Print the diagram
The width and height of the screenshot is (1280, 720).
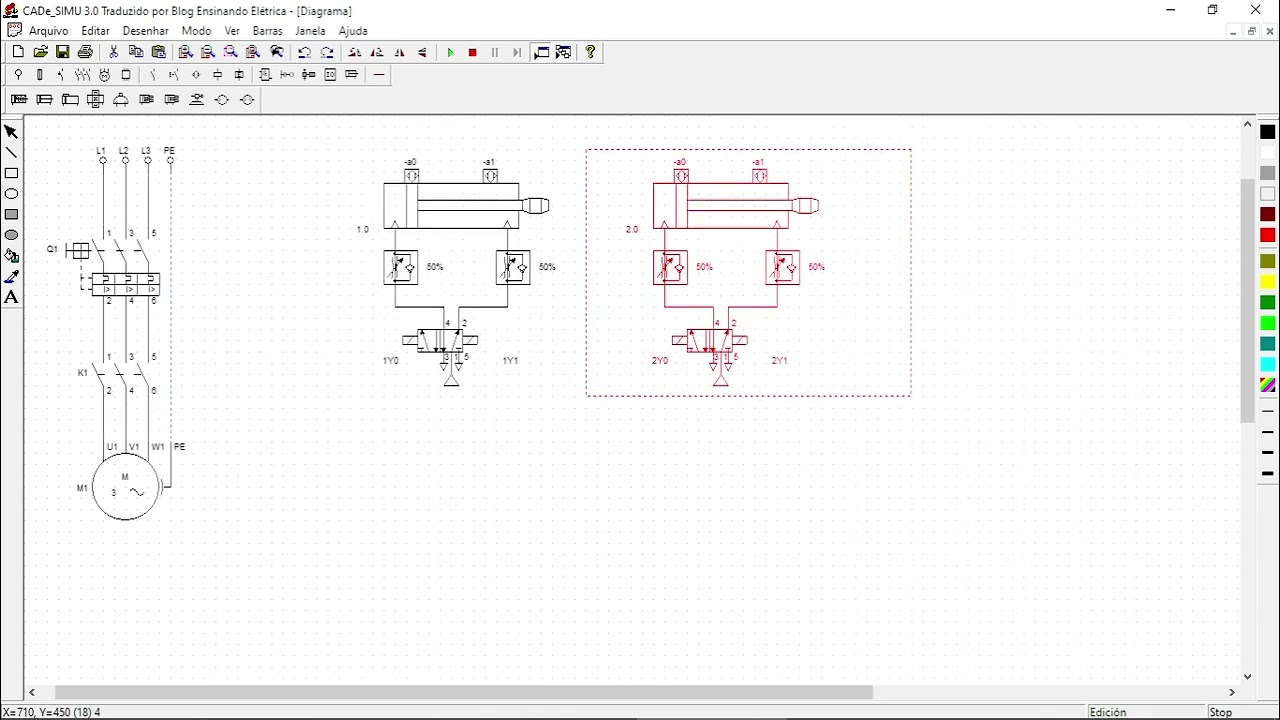(x=85, y=52)
